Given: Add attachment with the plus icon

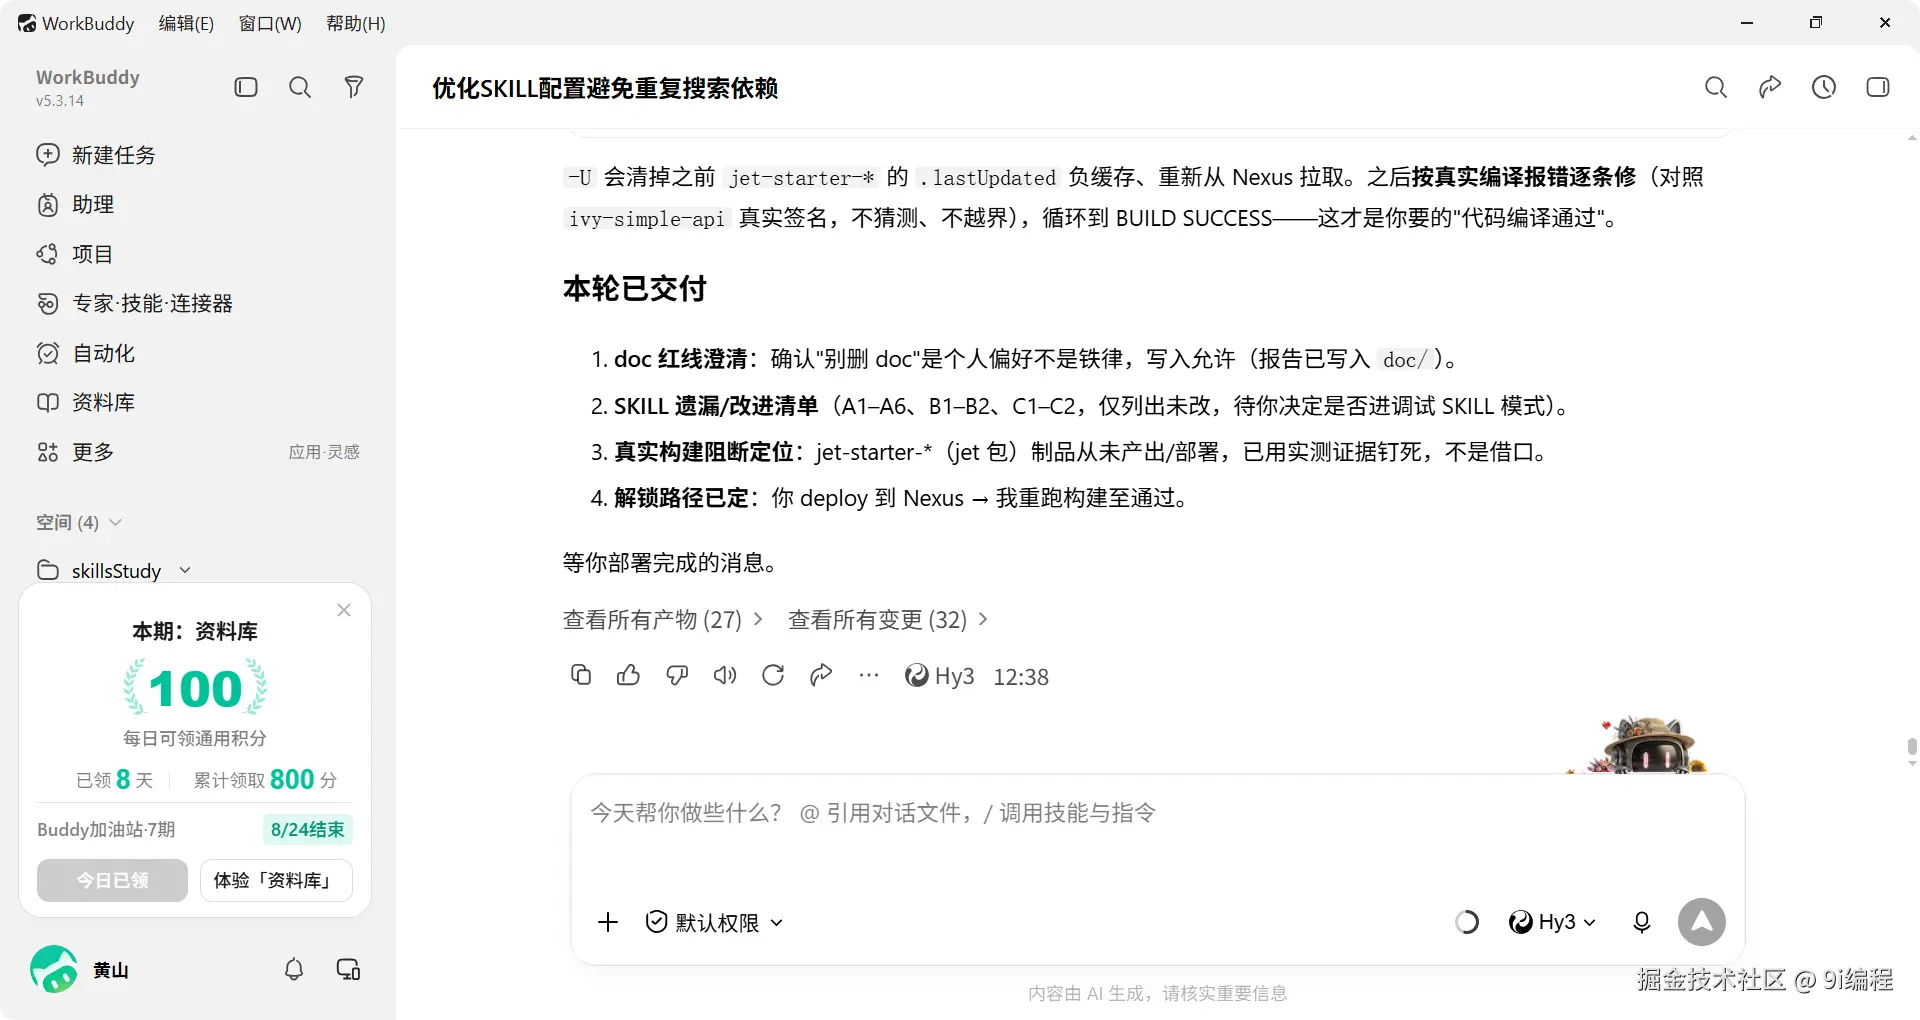Looking at the screenshot, I should coord(608,922).
